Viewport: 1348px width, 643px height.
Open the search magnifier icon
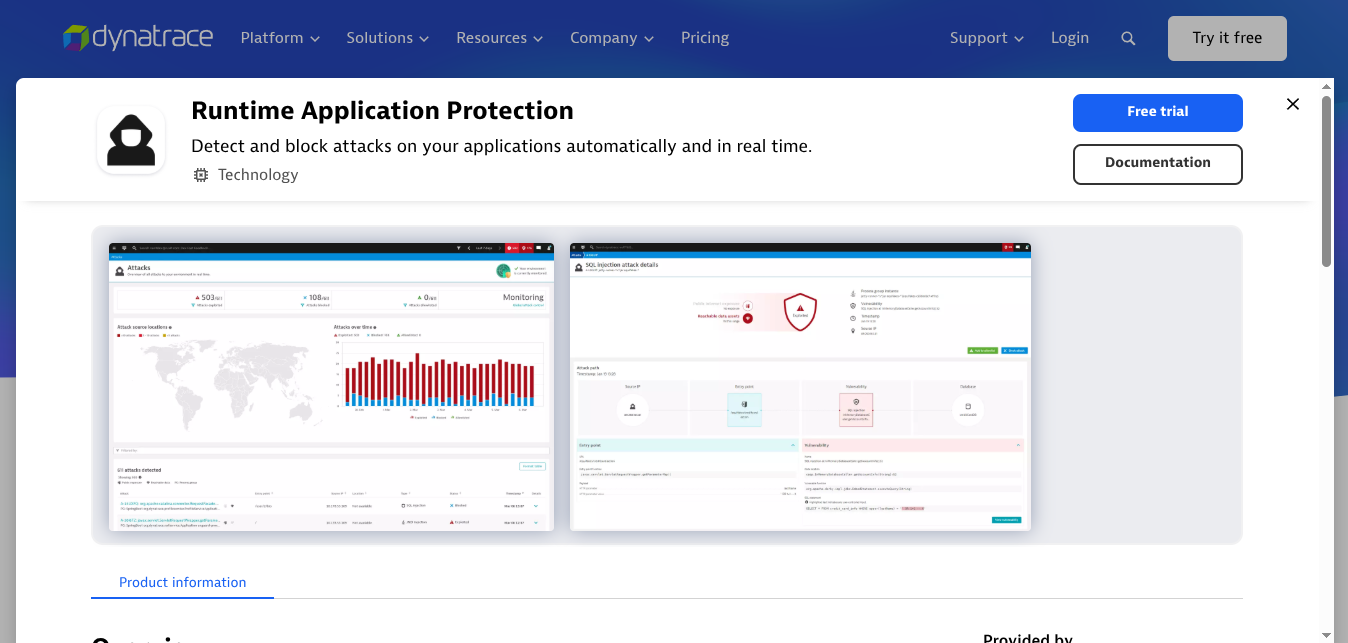tap(1128, 37)
